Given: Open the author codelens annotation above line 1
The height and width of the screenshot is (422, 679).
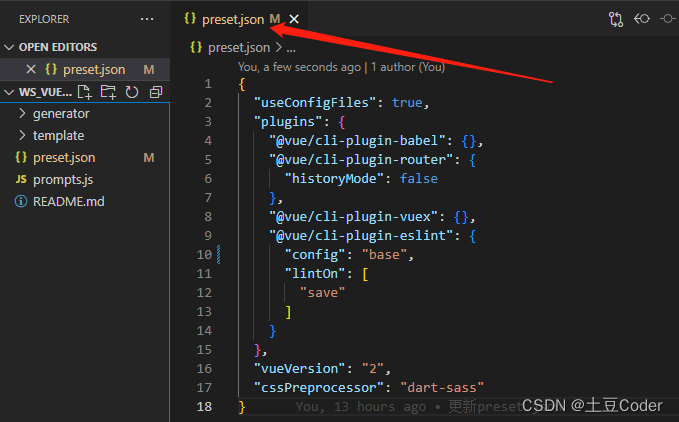Looking at the screenshot, I should pos(341,67).
